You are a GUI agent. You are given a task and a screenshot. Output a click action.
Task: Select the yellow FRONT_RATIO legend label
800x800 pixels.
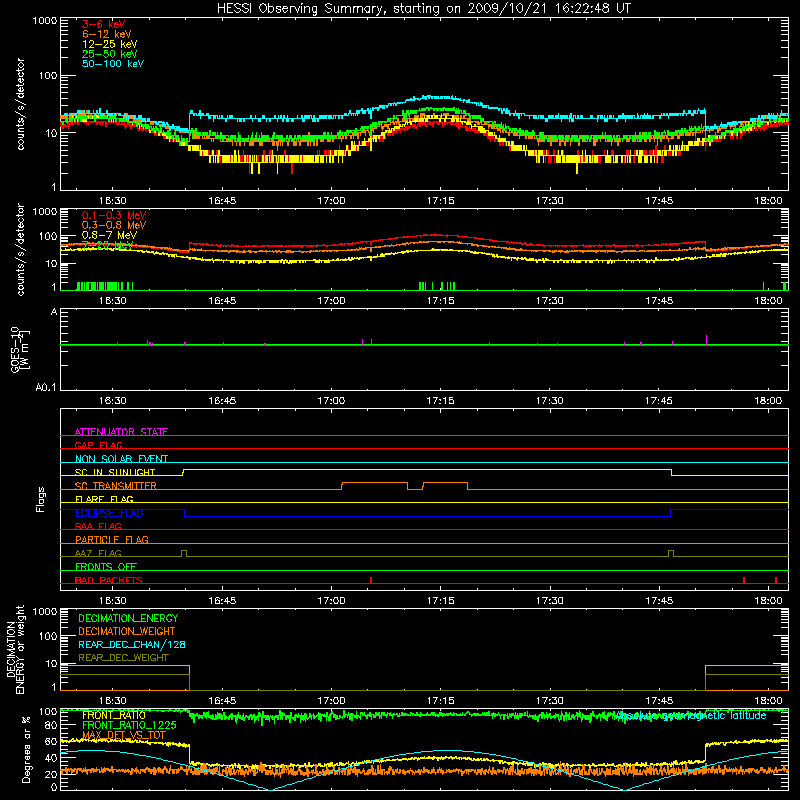click(114, 715)
